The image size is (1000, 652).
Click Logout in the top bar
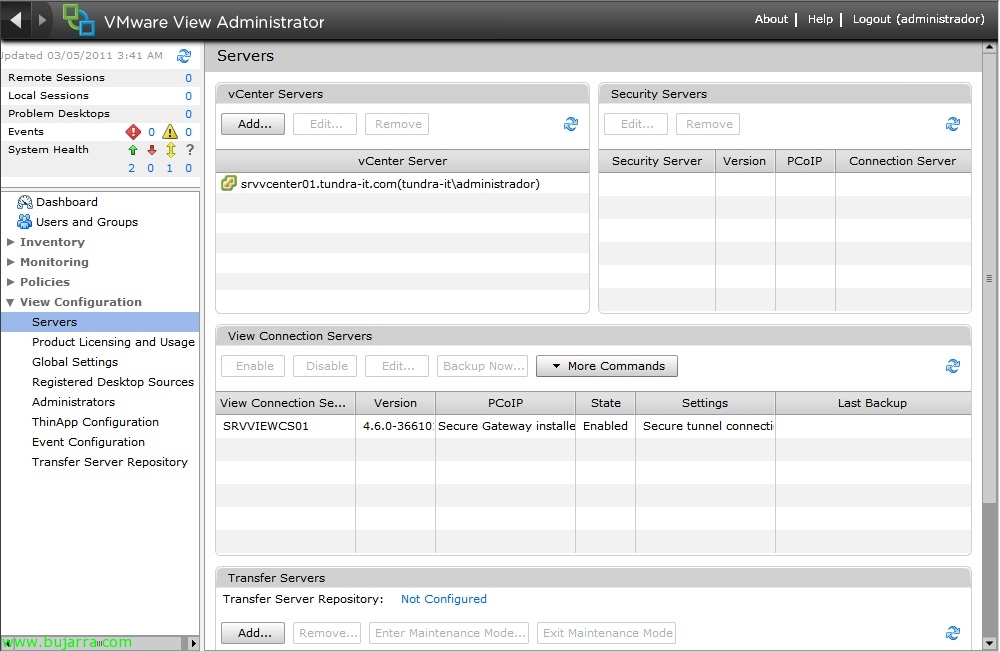coord(918,19)
